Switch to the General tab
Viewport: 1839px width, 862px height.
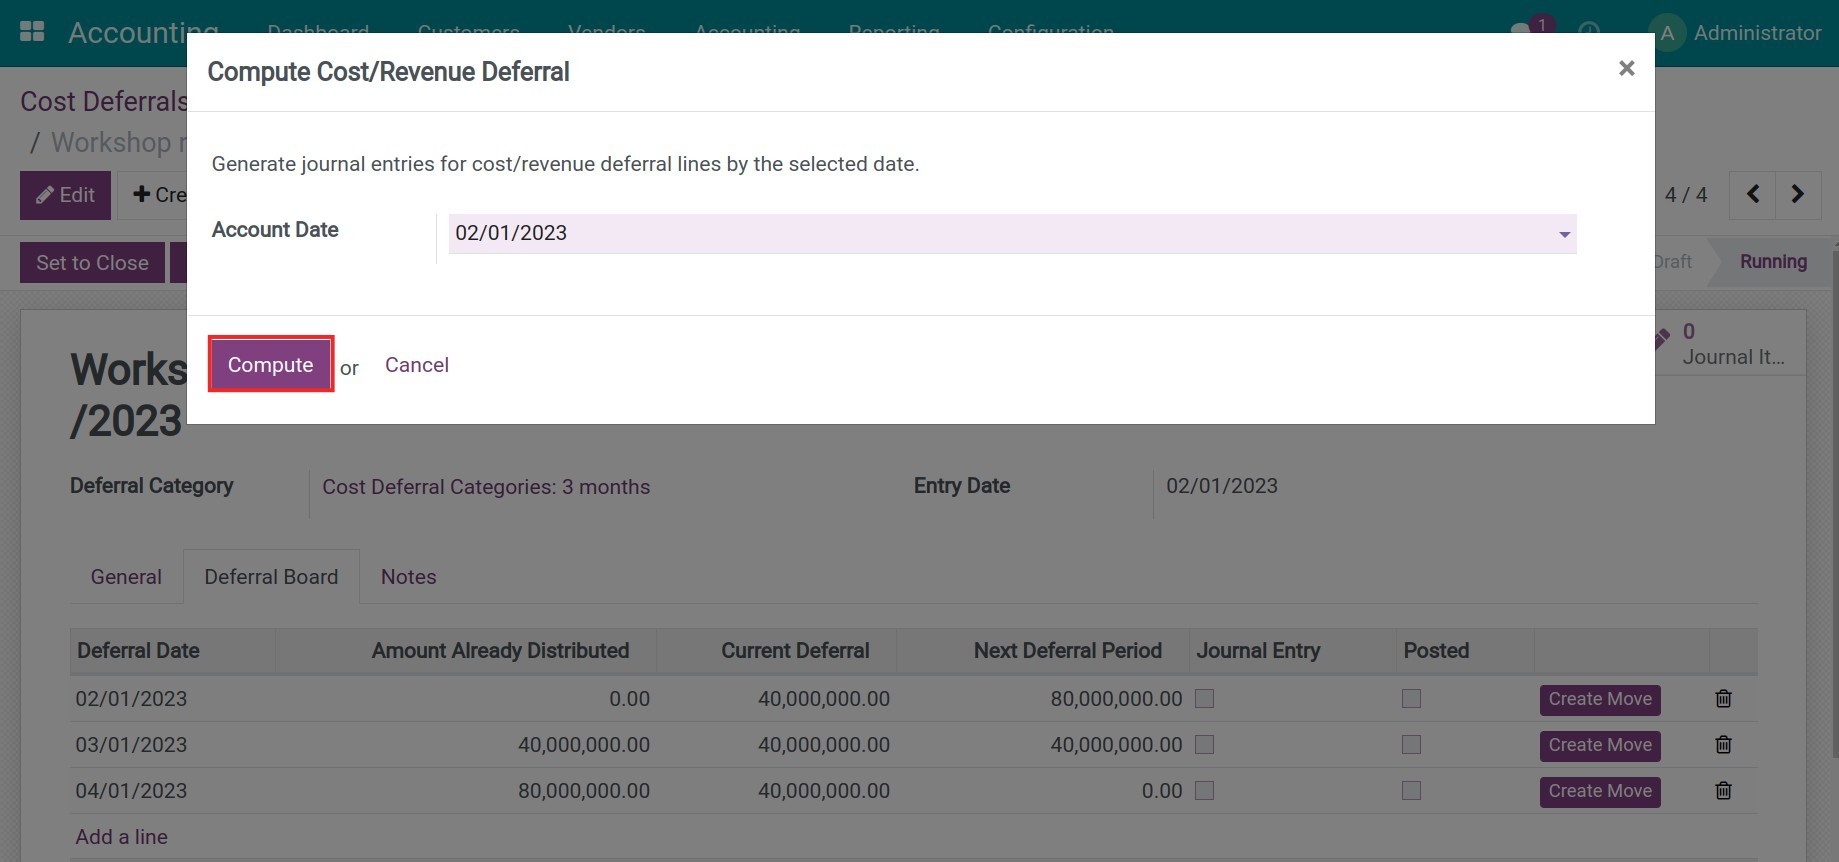click(x=126, y=577)
